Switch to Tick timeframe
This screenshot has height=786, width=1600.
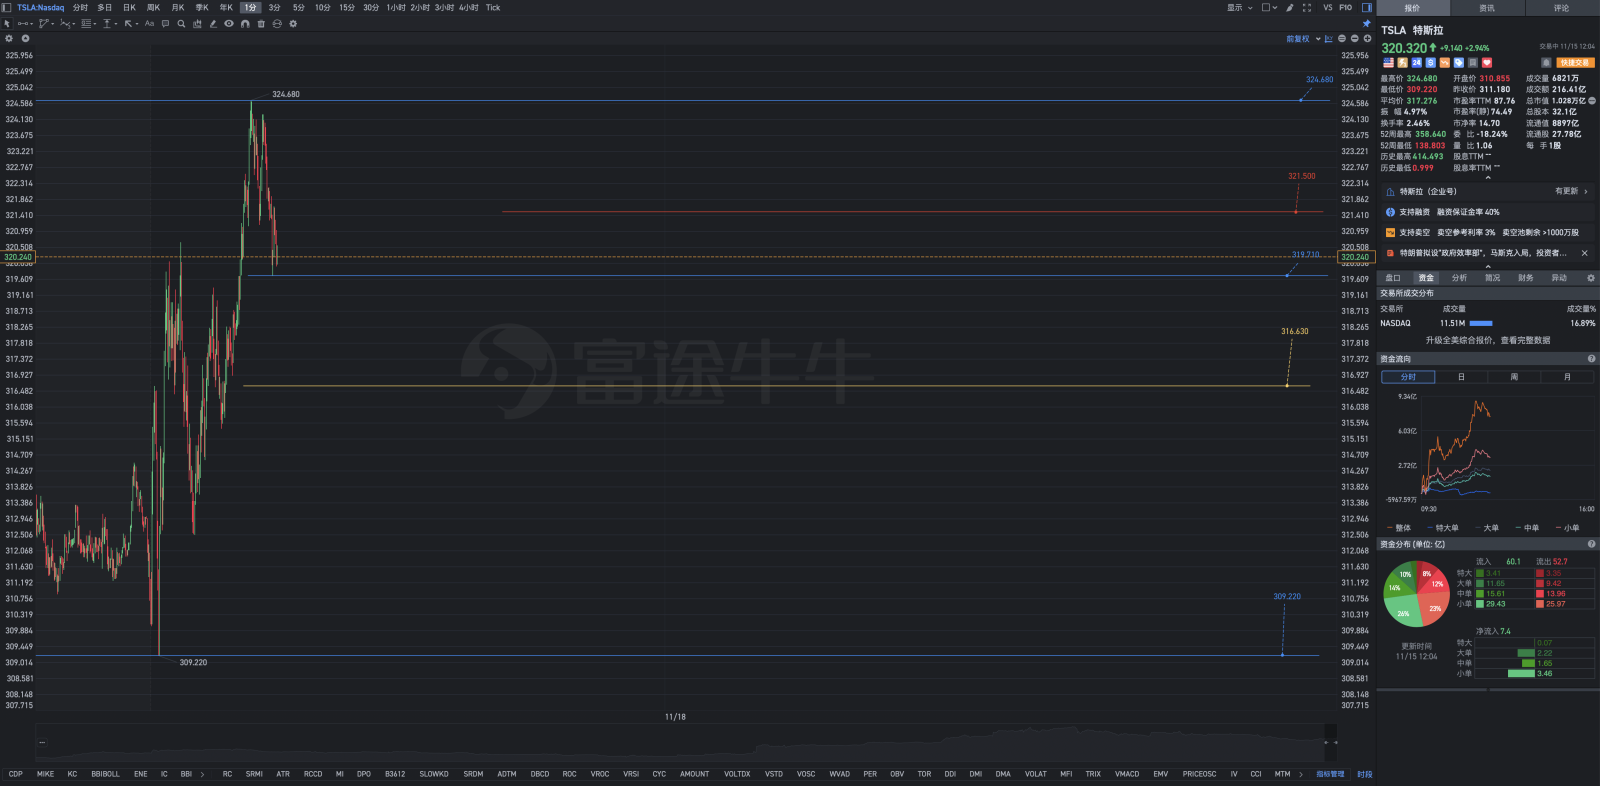493,7
